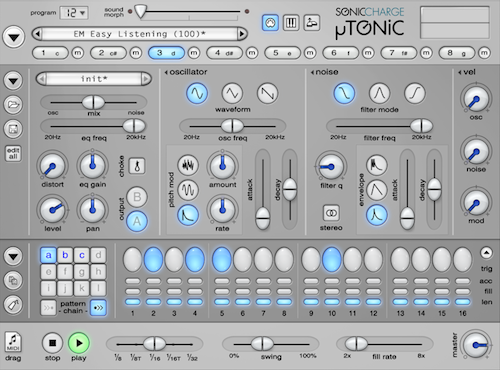The width and height of the screenshot is (500, 370).
Task: Select drum channel 5 e
Action: pyautogui.click(x=283, y=53)
